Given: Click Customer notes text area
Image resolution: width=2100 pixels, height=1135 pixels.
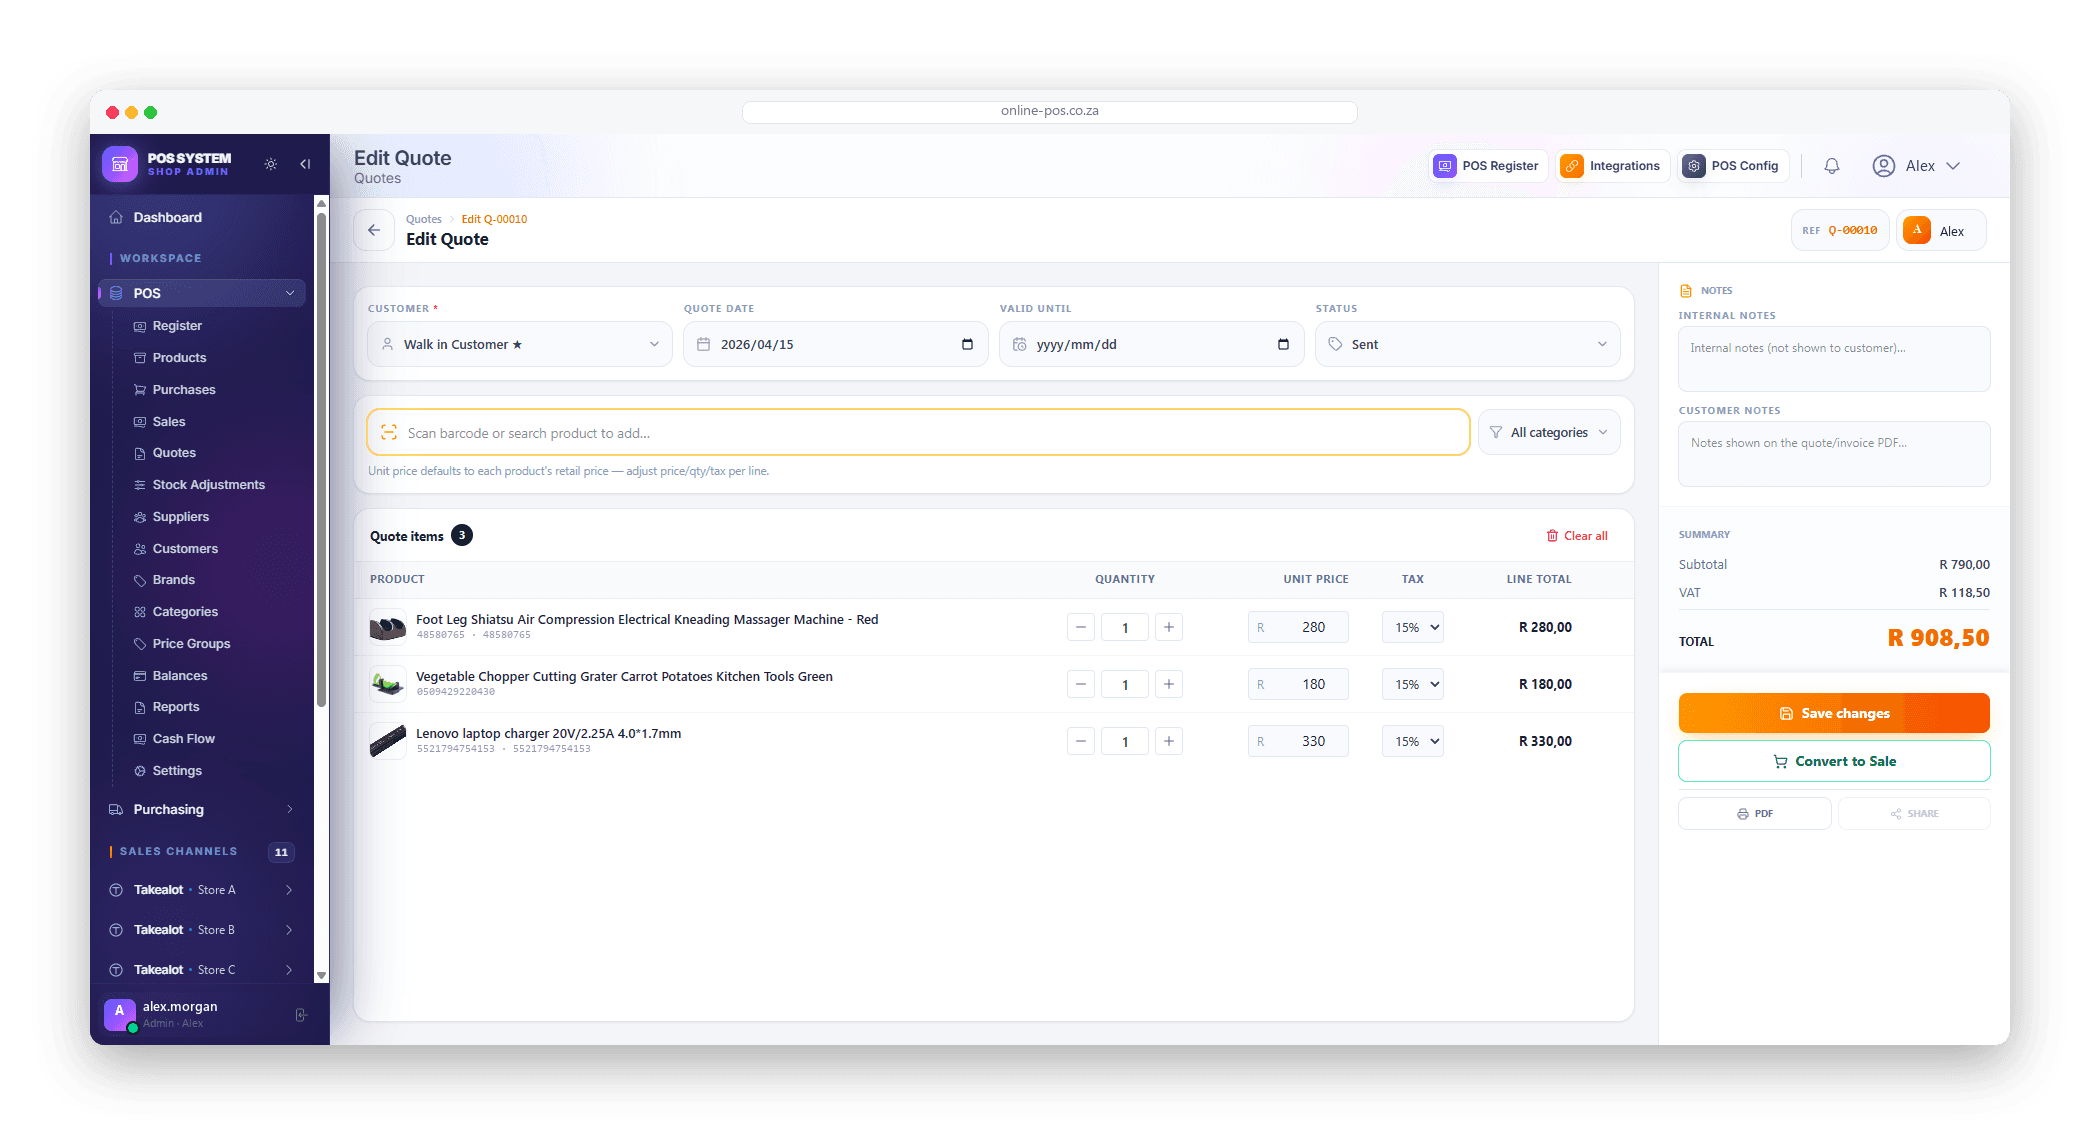Looking at the screenshot, I should point(1834,453).
